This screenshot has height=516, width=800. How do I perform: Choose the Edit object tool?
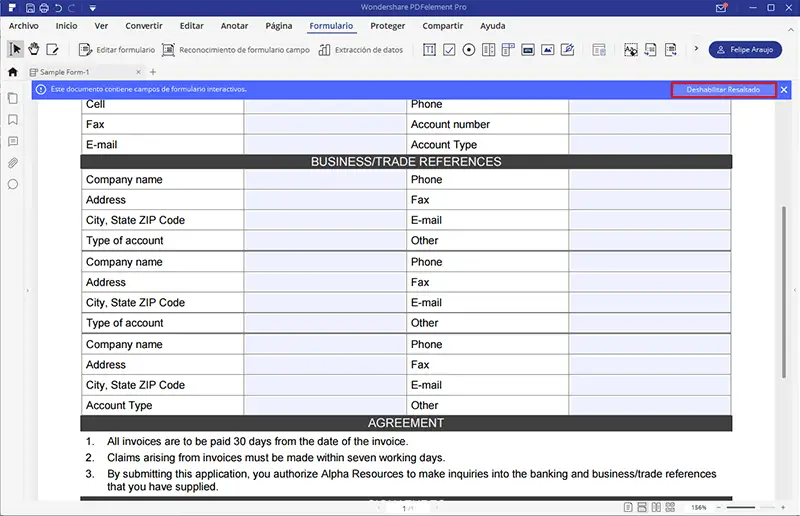[52, 50]
